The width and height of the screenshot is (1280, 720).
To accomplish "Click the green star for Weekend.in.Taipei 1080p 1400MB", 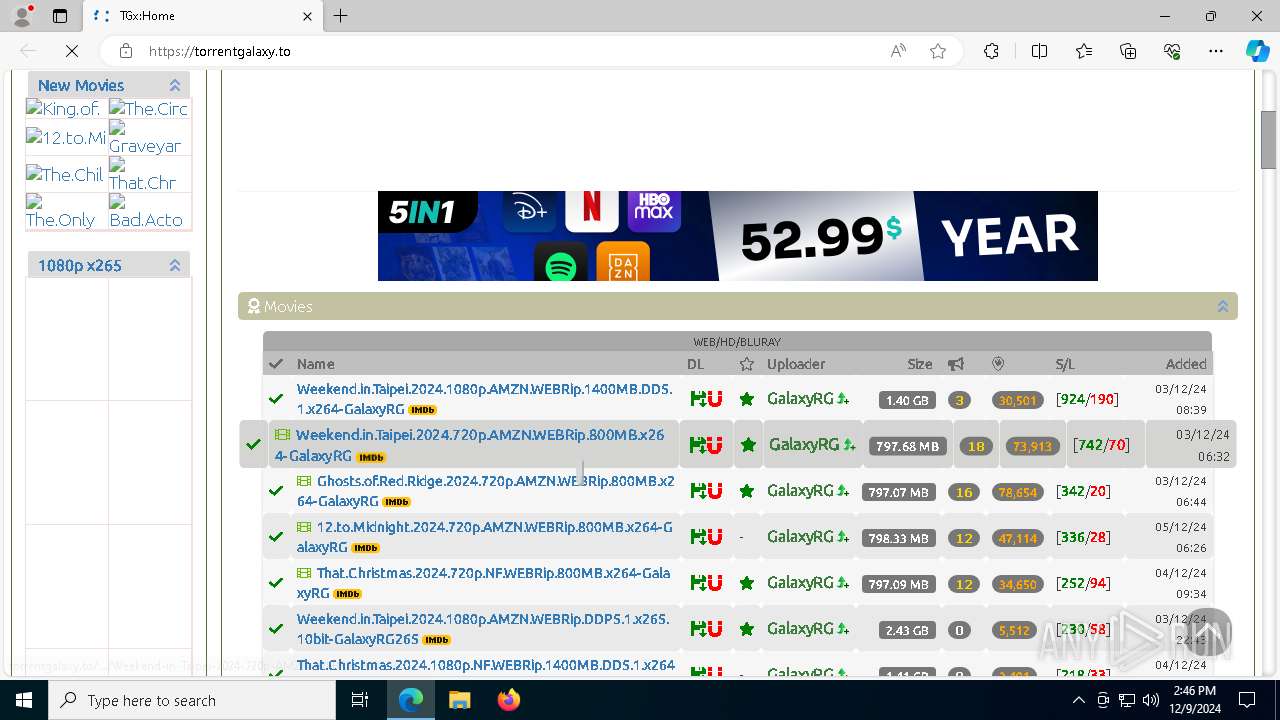I will 746,399.
